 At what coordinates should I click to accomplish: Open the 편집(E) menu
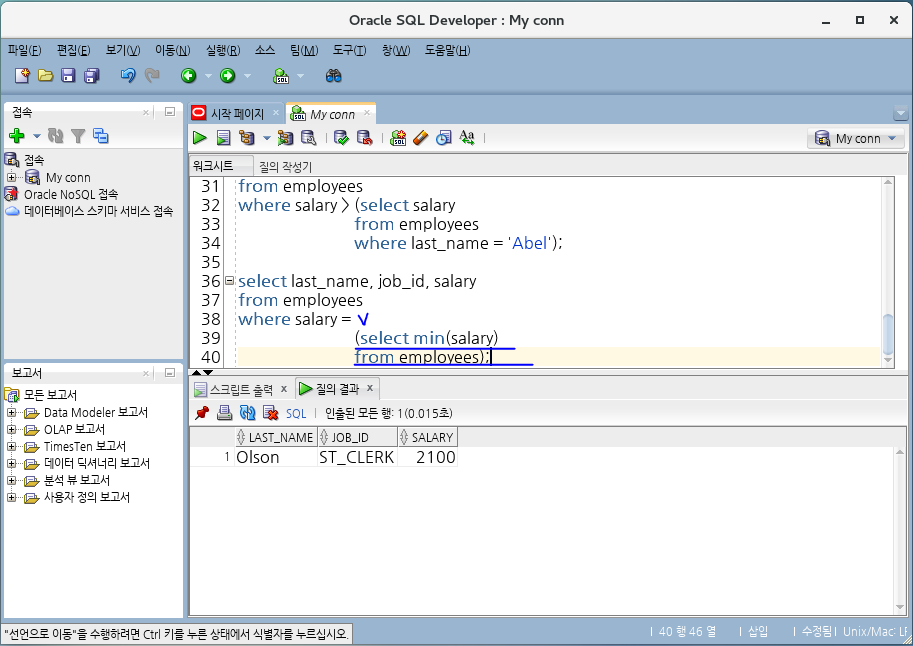pyautogui.click(x=73, y=50)
